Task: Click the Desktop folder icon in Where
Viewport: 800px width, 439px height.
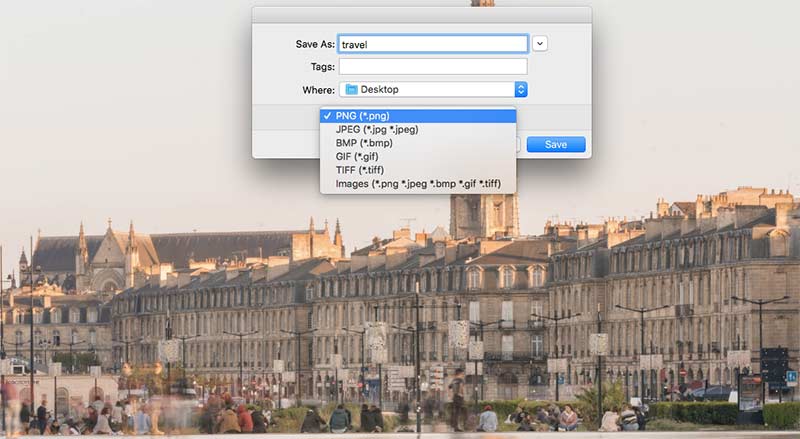Action: click(x=351, y=90)
